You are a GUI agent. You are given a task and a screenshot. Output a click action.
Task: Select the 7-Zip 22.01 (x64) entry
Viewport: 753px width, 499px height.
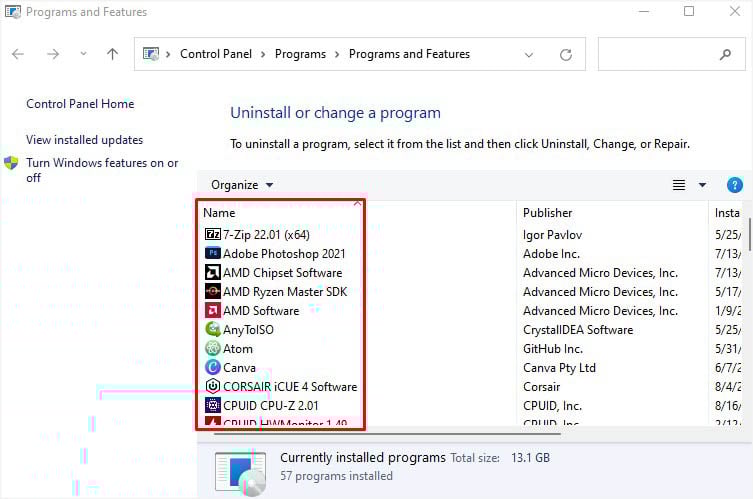click(x=267, y=234)
